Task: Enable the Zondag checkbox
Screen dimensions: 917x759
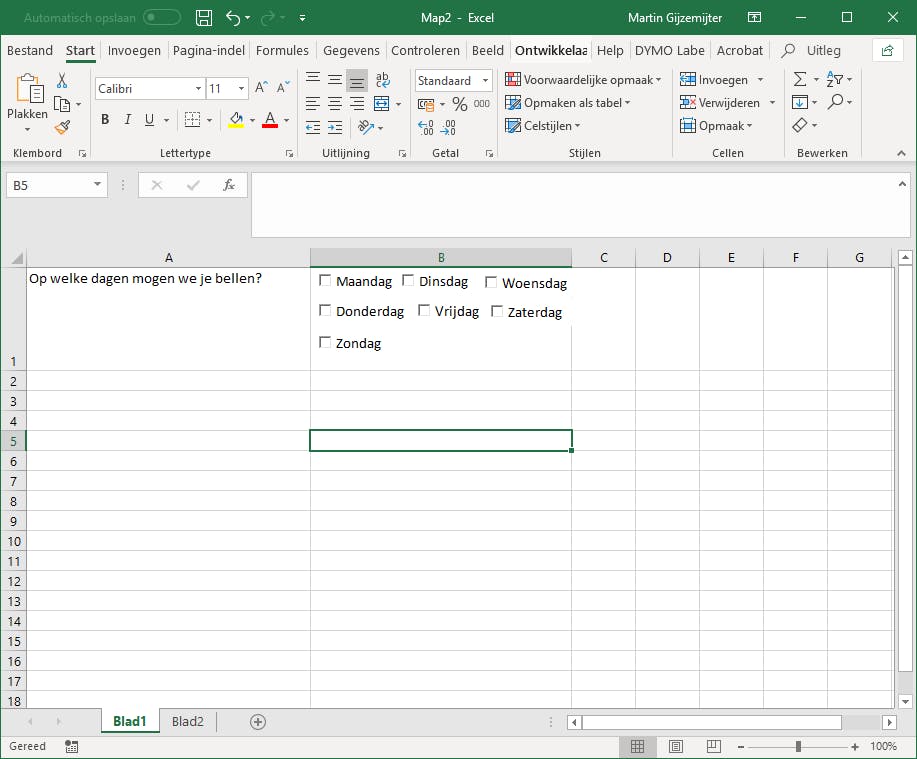Action: (x=325, y=343)
